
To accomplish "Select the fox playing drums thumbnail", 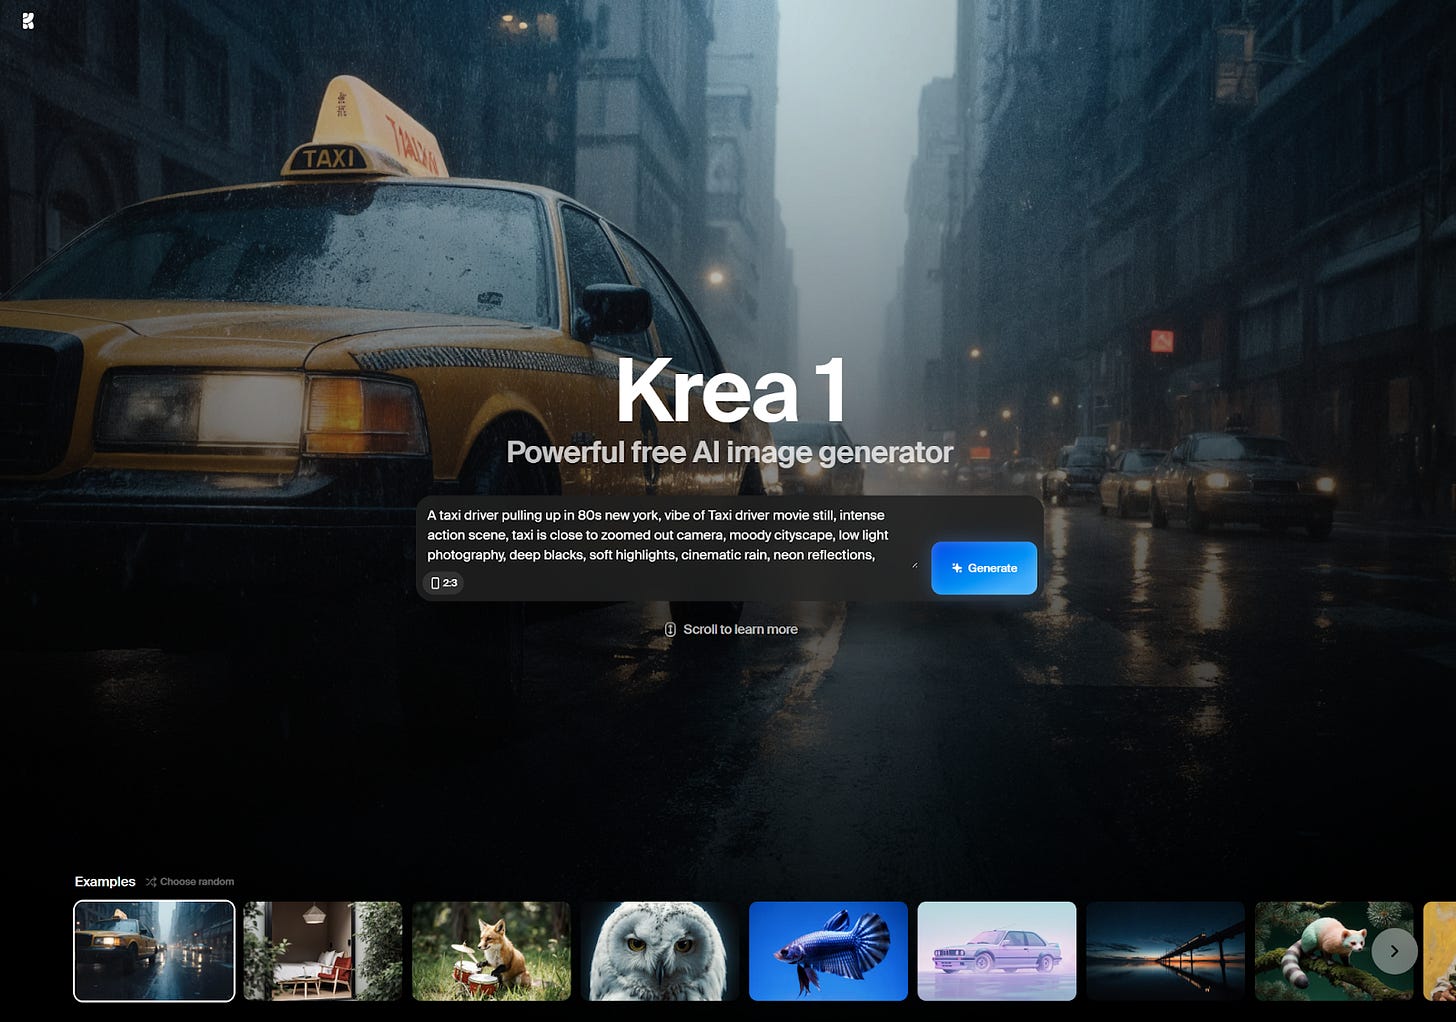I will click(x=491, y=951).
